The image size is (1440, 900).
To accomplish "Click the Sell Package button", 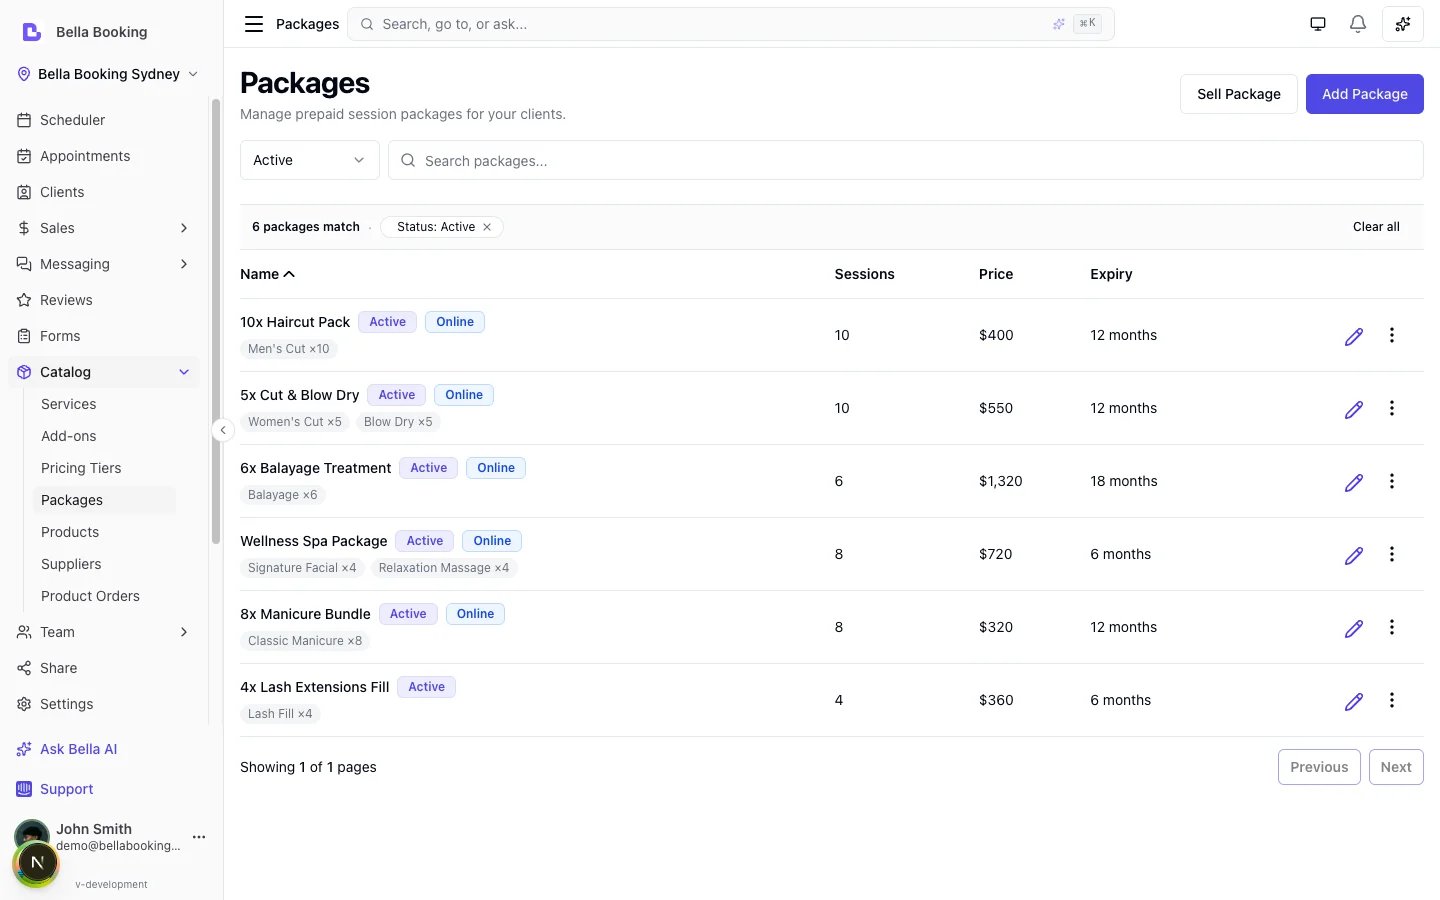I will 1238,94.
